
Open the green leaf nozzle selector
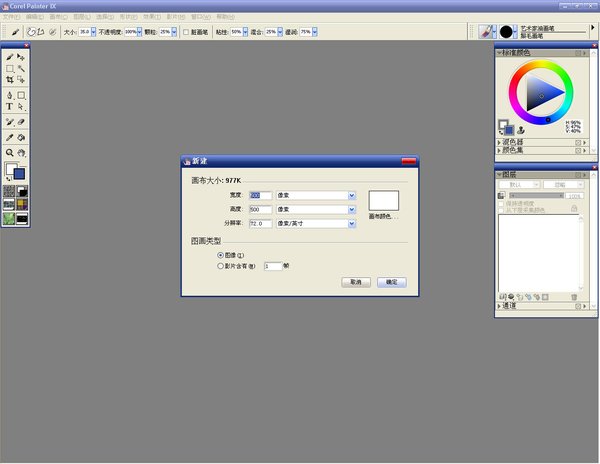9,218
